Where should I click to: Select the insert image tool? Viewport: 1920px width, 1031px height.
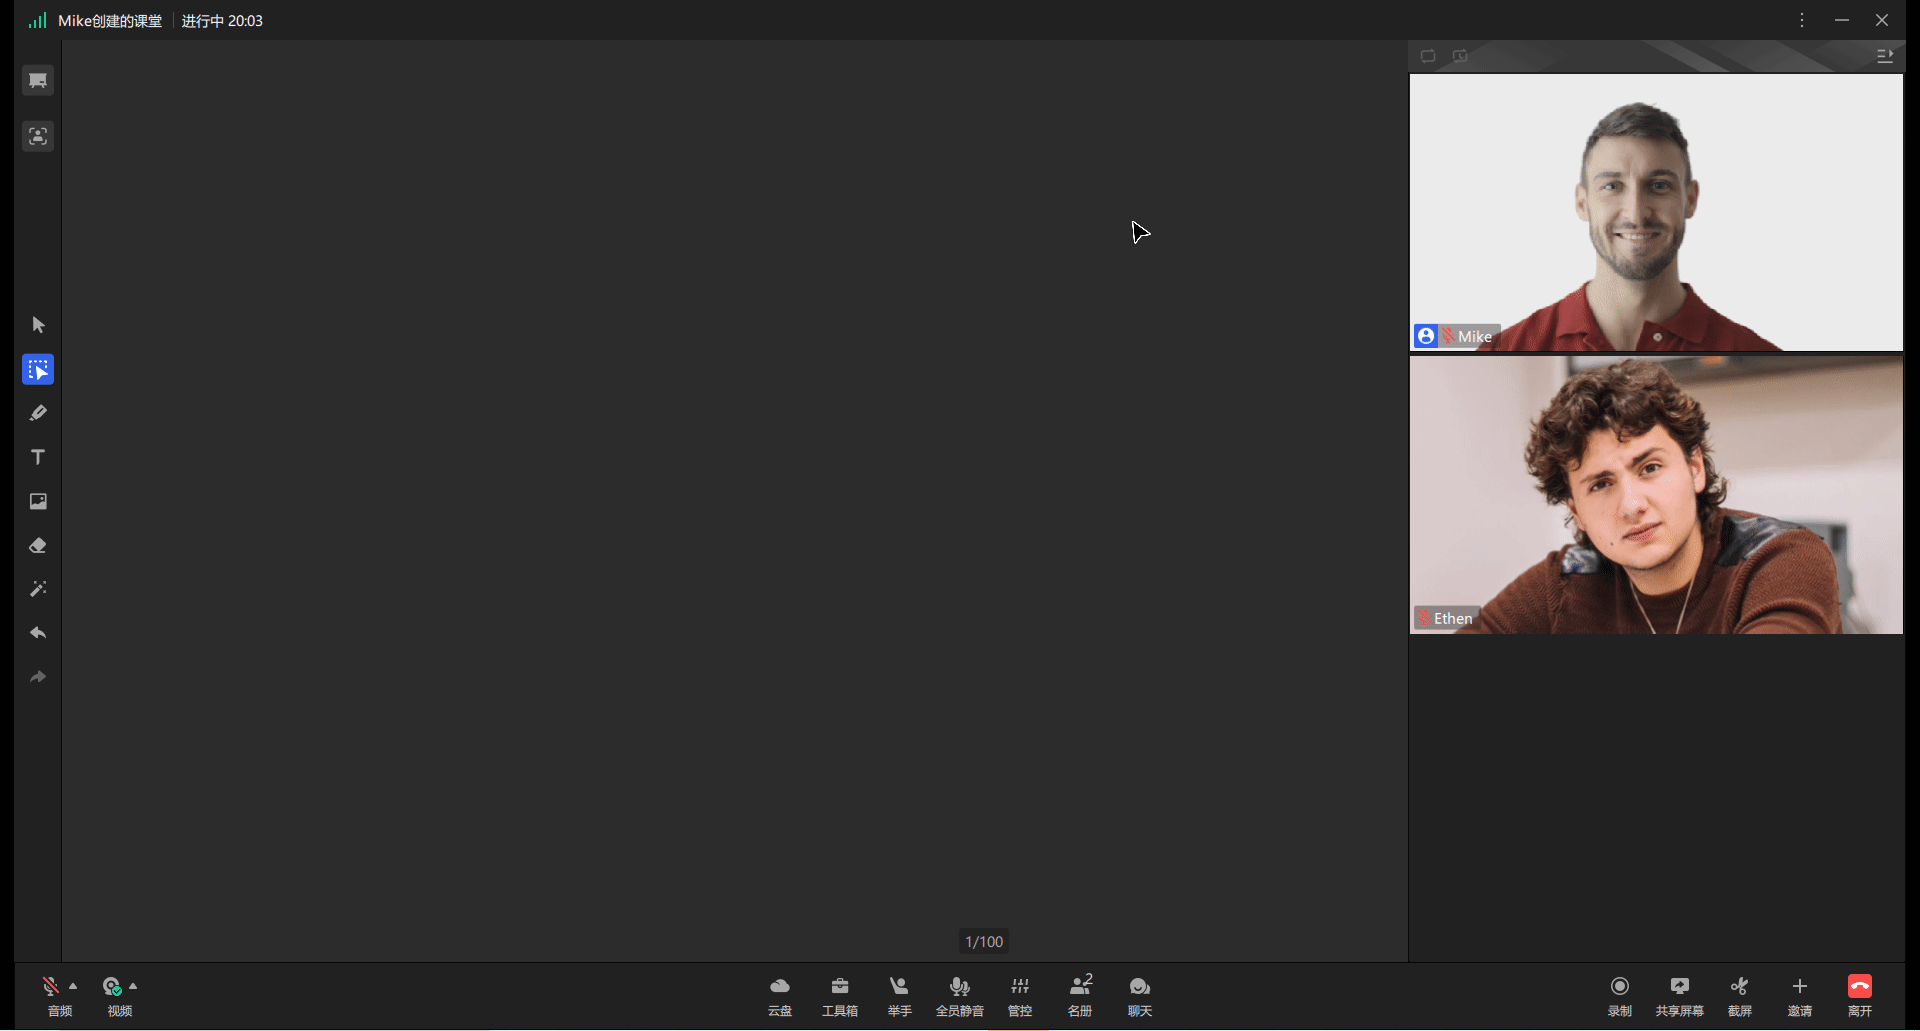tap(38, 501)
